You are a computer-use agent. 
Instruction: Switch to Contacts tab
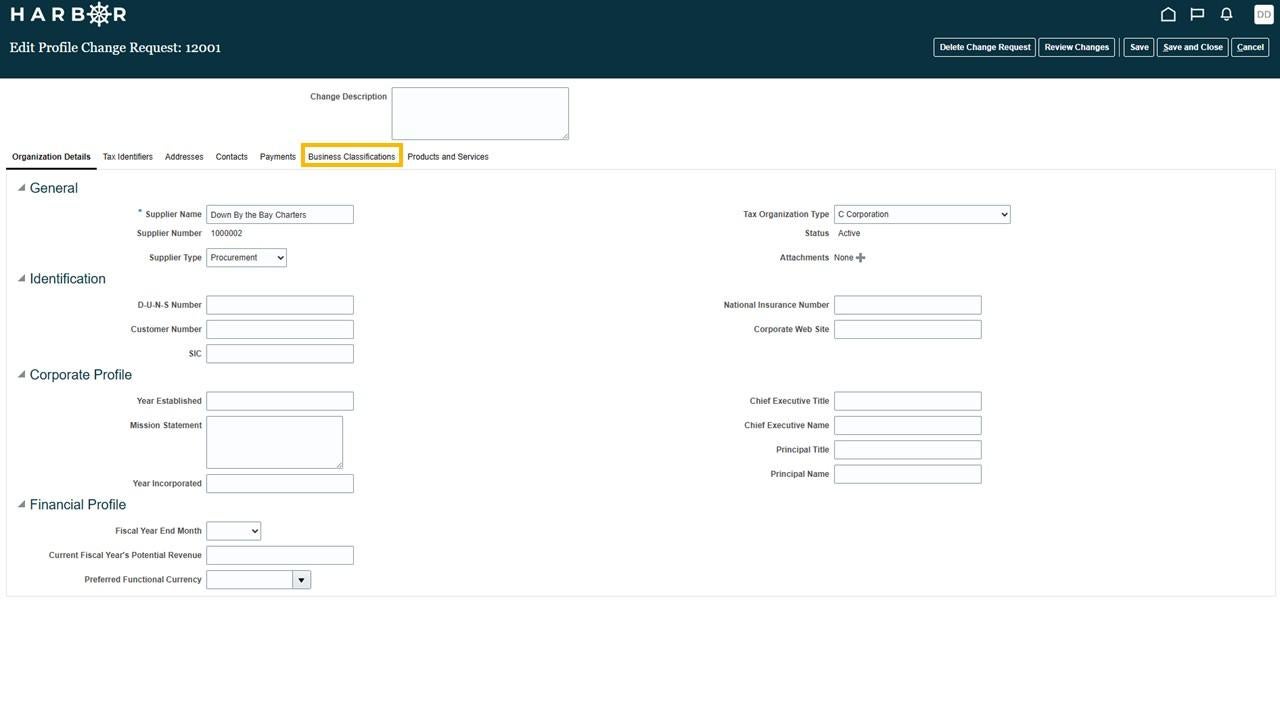[x=232, y=157]
